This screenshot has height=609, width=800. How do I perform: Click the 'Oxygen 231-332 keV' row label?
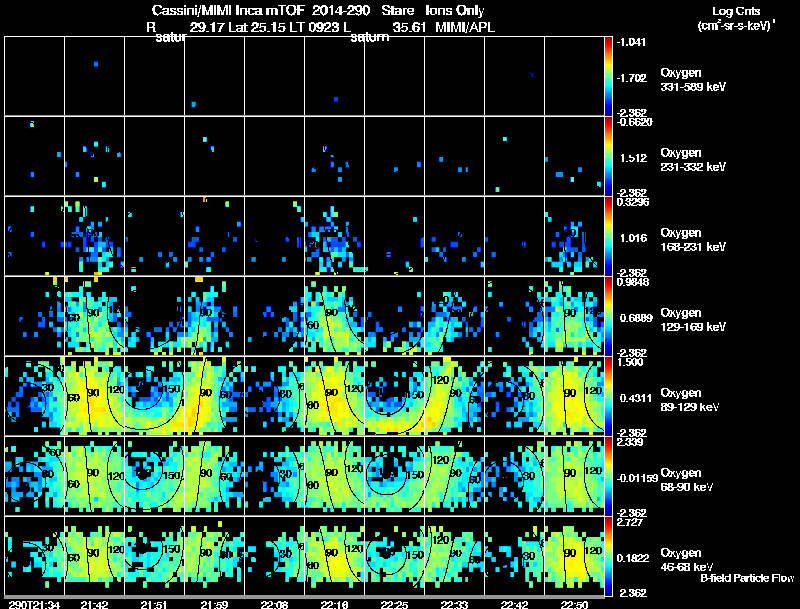click(x=693, y=160)
